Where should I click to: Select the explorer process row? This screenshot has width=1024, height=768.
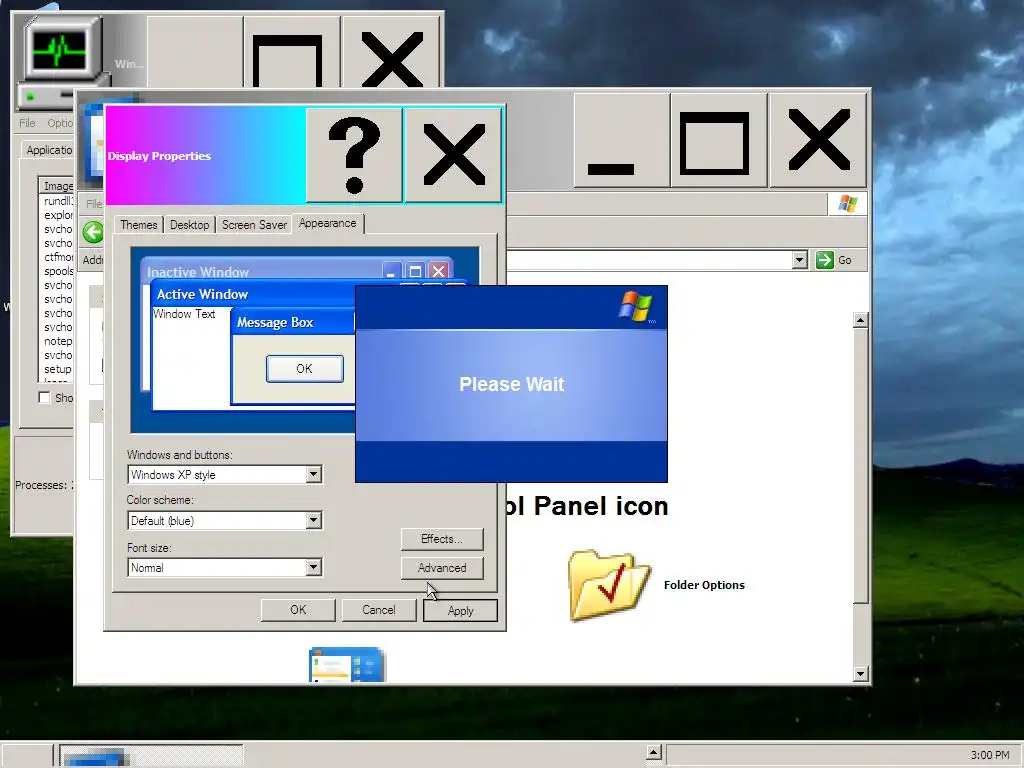pos(57,215)
